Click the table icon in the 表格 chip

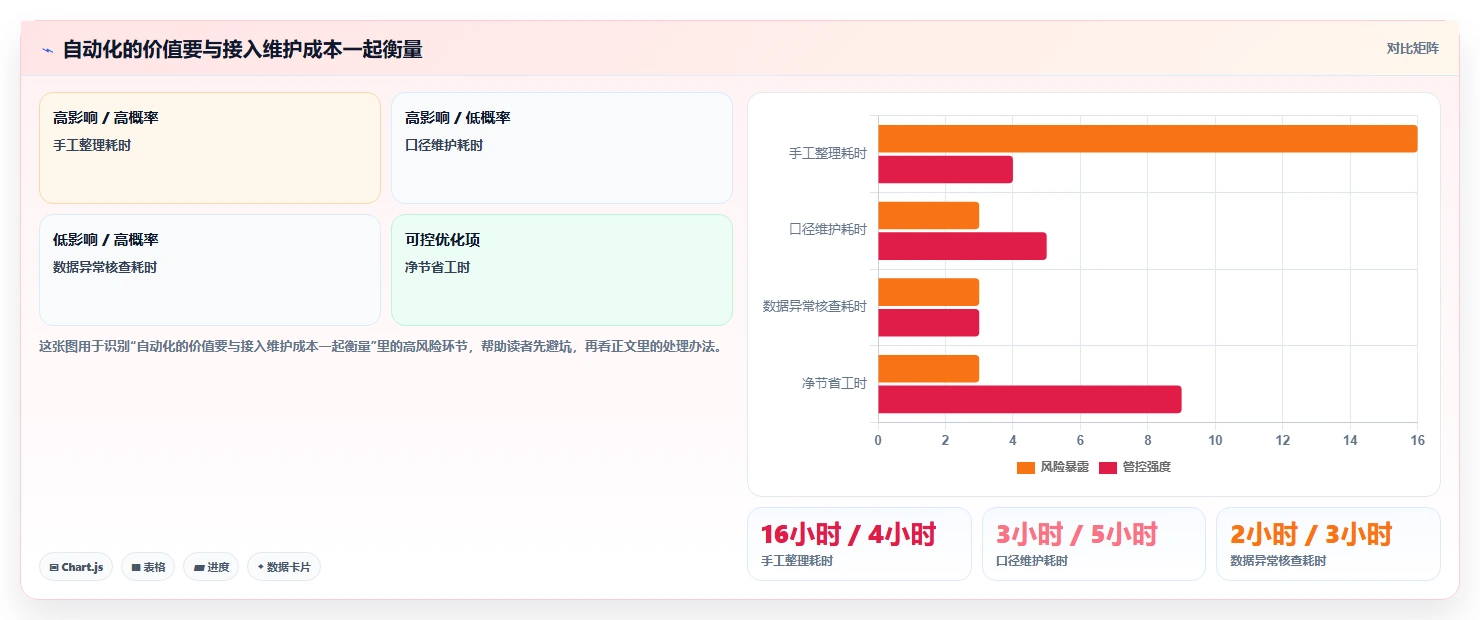point(136,567)
